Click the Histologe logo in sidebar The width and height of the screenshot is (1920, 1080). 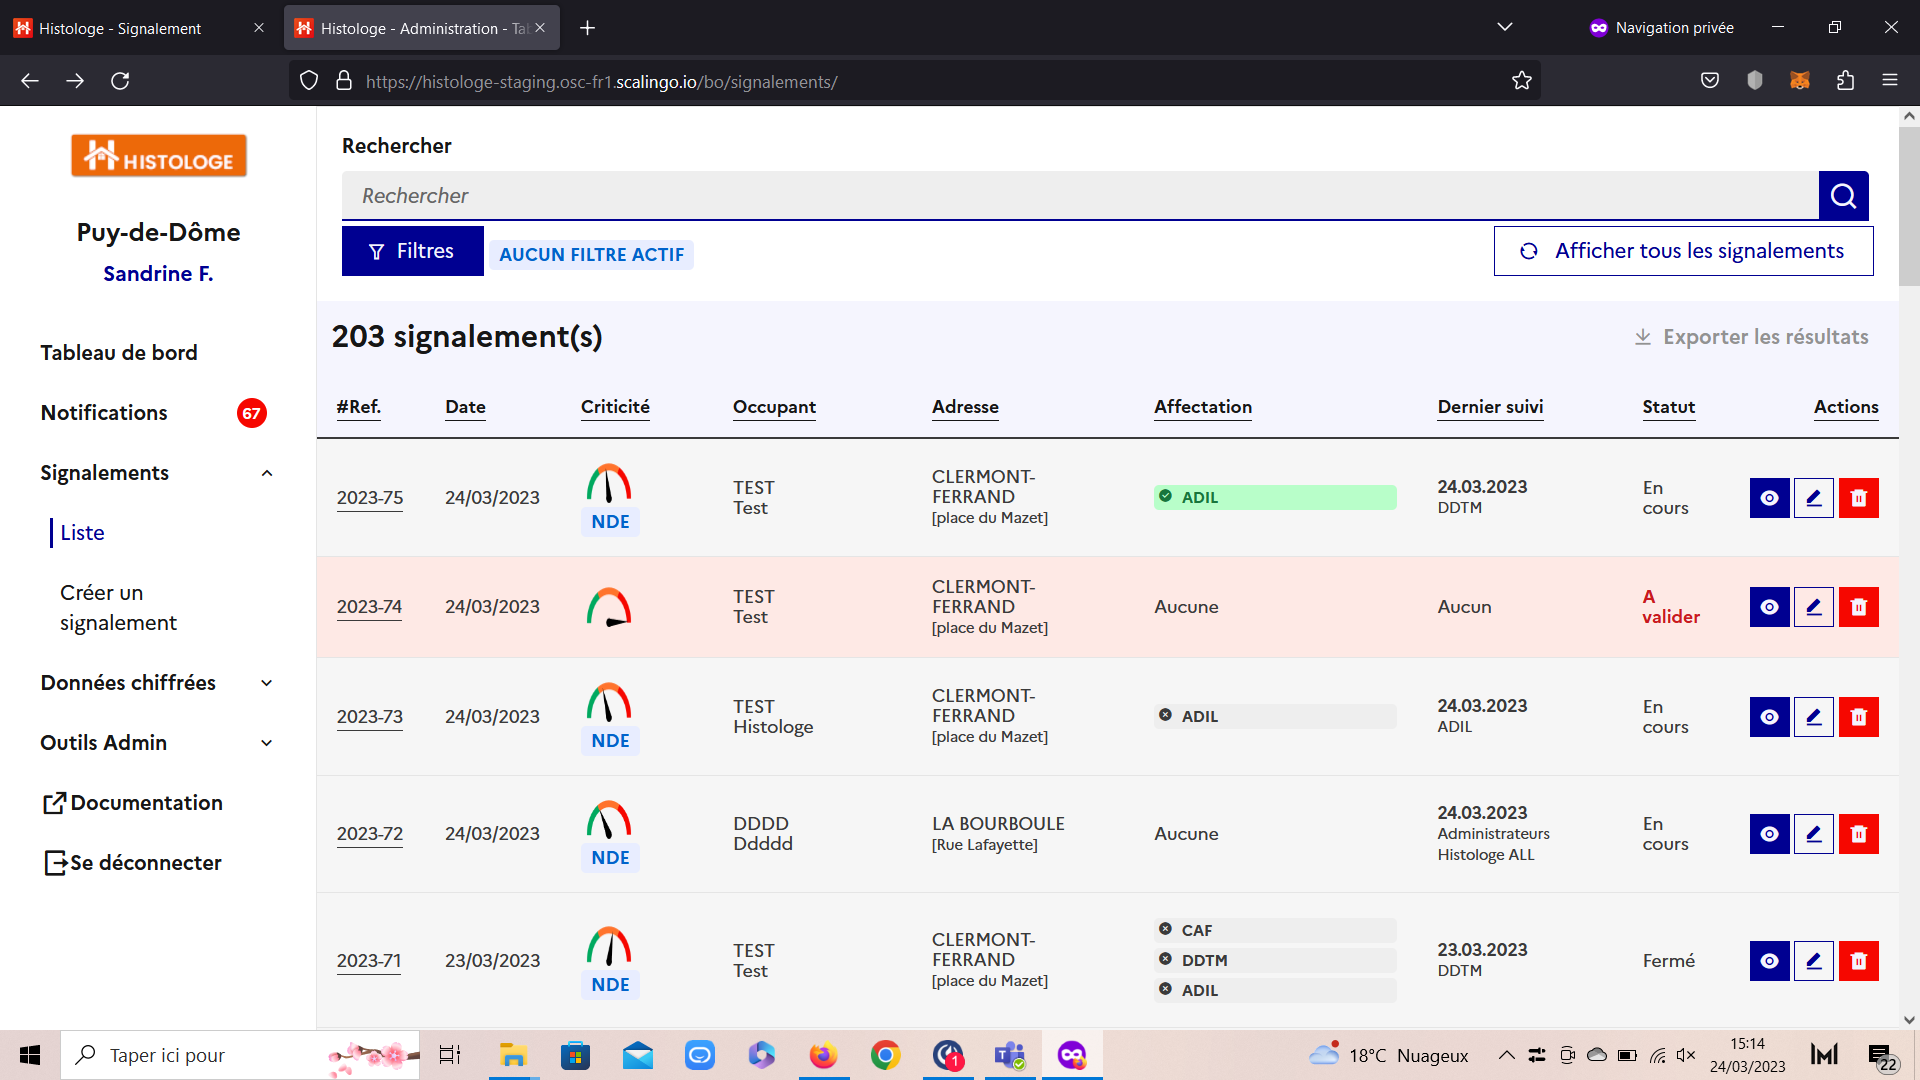[x=159, y=156]
